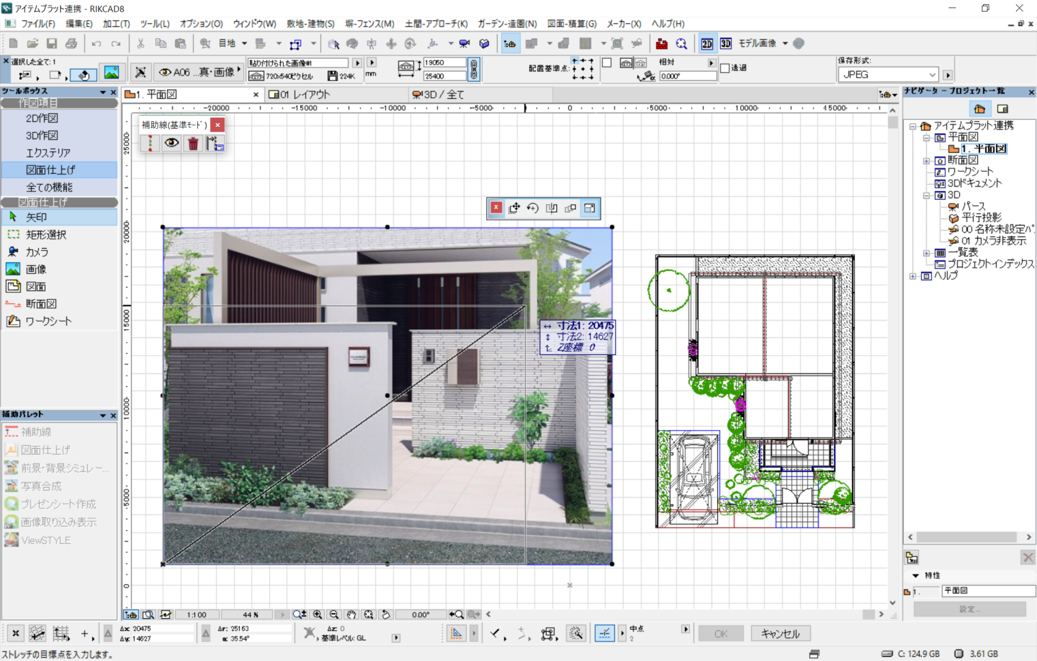Open the オプション(O) menu
Viewport: 1037px width, 661px height.
201,24
